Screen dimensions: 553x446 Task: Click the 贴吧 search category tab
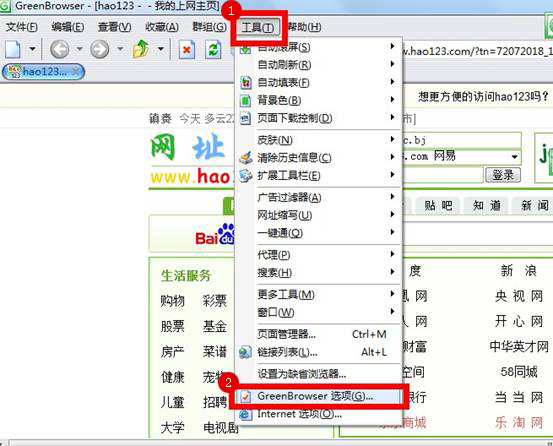(x=438, y=206)
